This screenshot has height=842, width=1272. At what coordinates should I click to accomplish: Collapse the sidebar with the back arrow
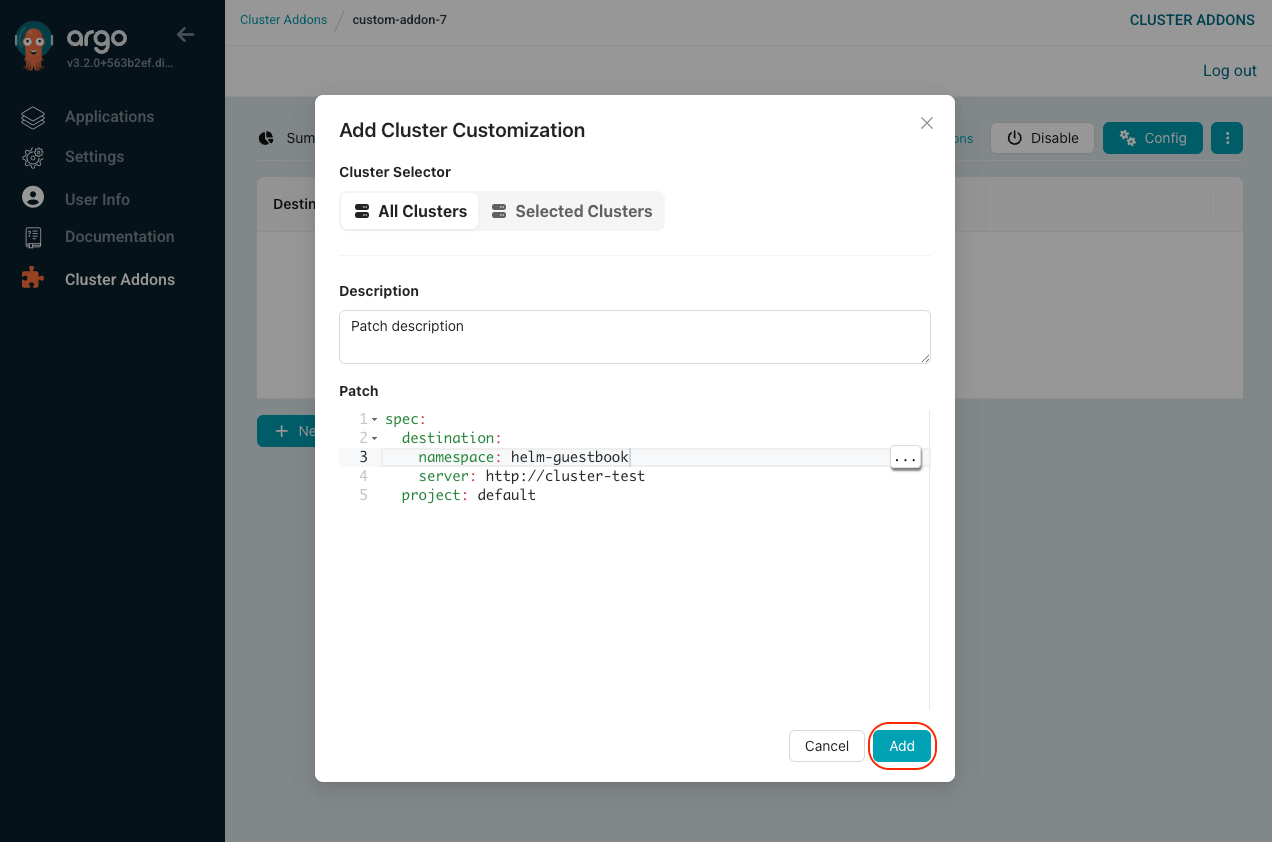[x=186, y=34]
